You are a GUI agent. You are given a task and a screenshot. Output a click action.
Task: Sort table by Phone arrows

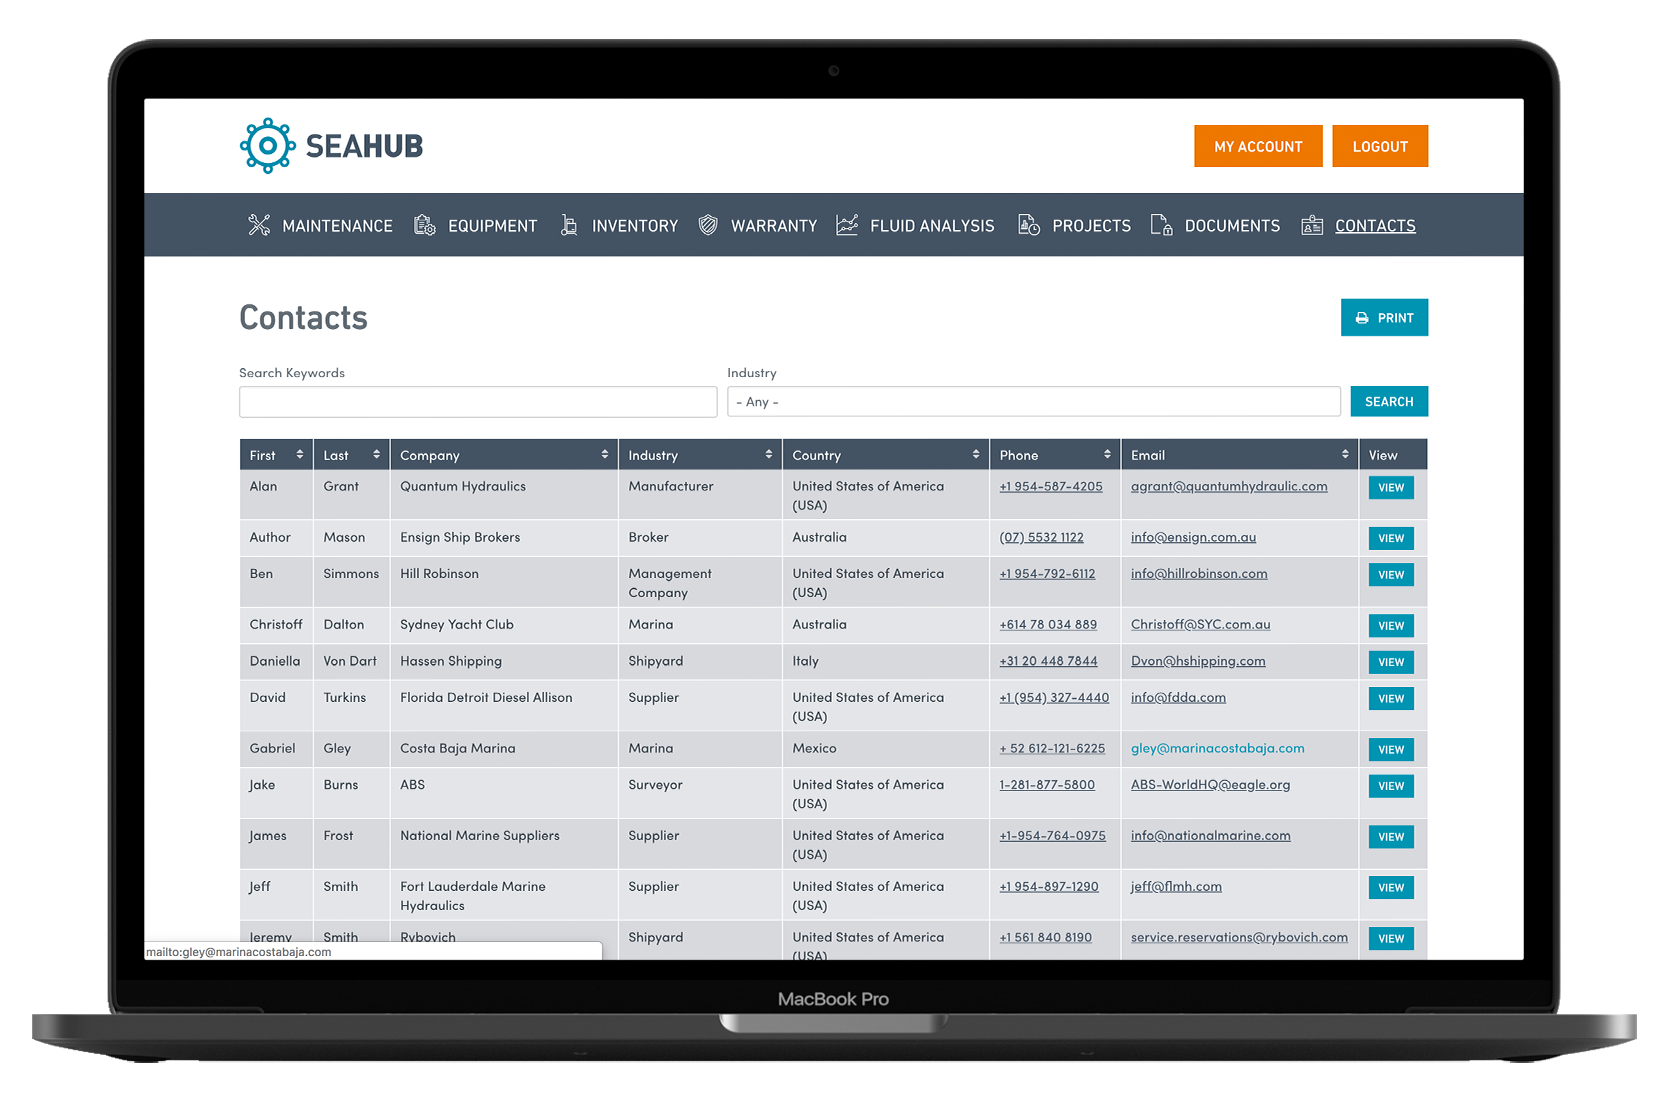pyautogui.click(x=1107, y=454)
